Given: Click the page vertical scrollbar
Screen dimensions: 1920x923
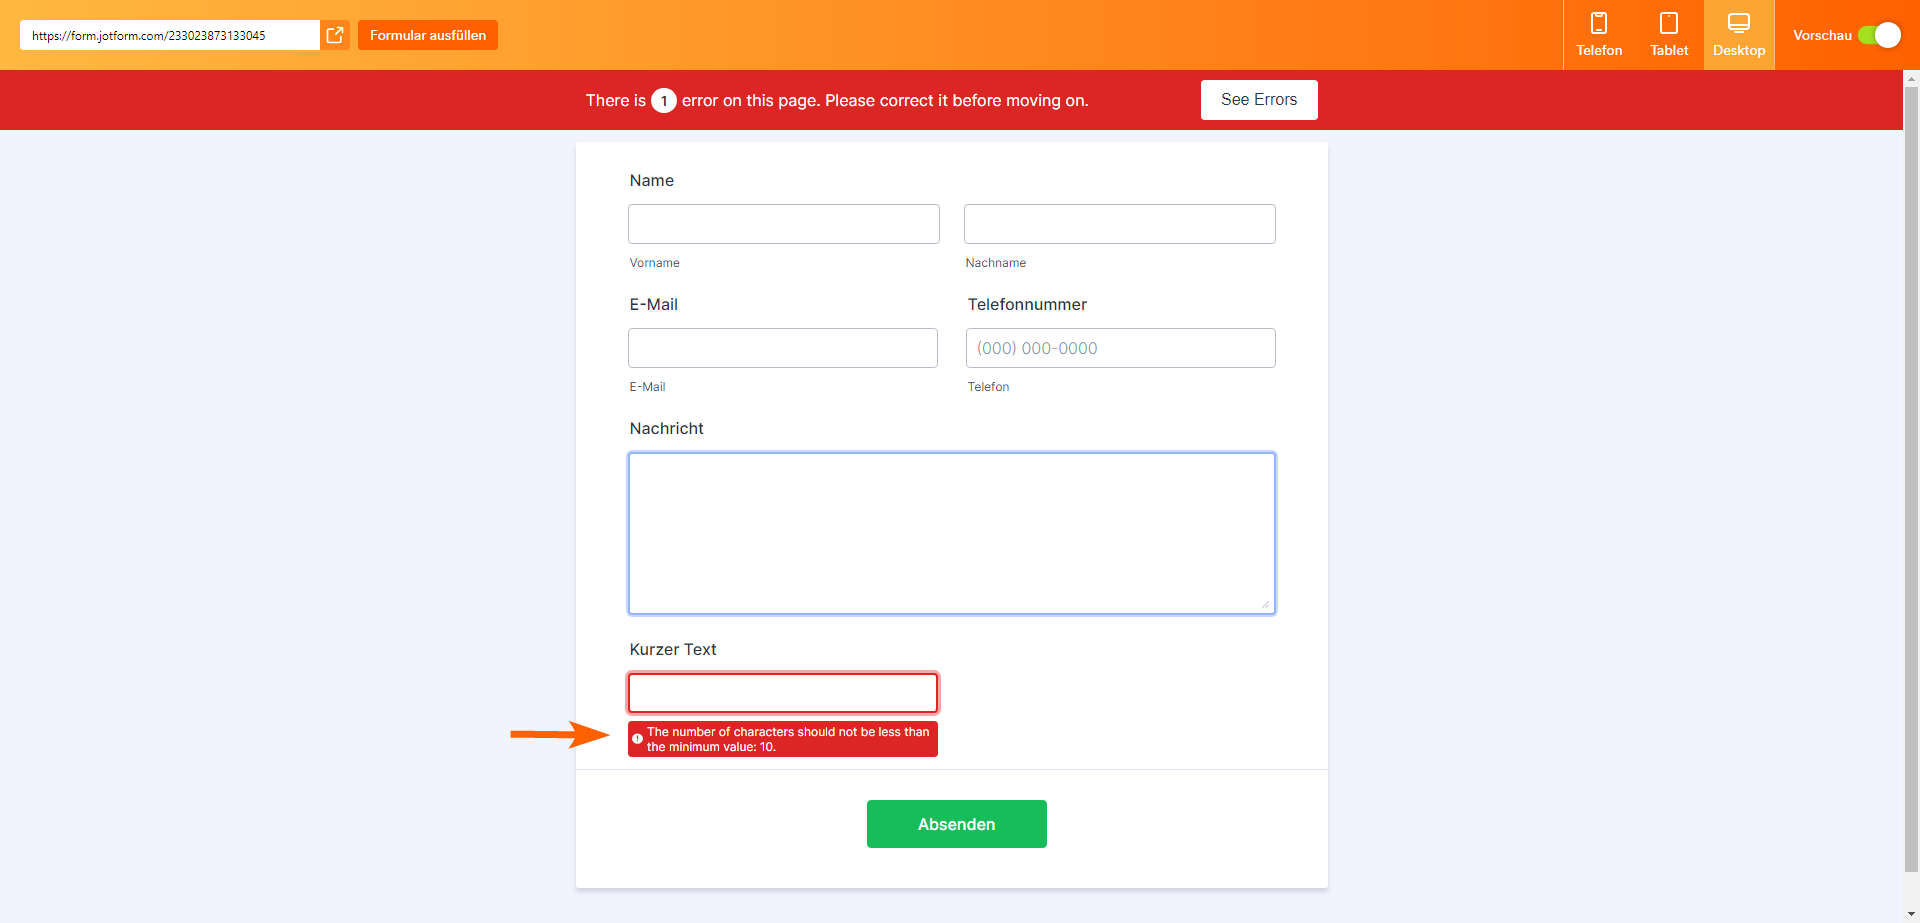Looking at the screenshot, I should click(x=1911, y=480).
